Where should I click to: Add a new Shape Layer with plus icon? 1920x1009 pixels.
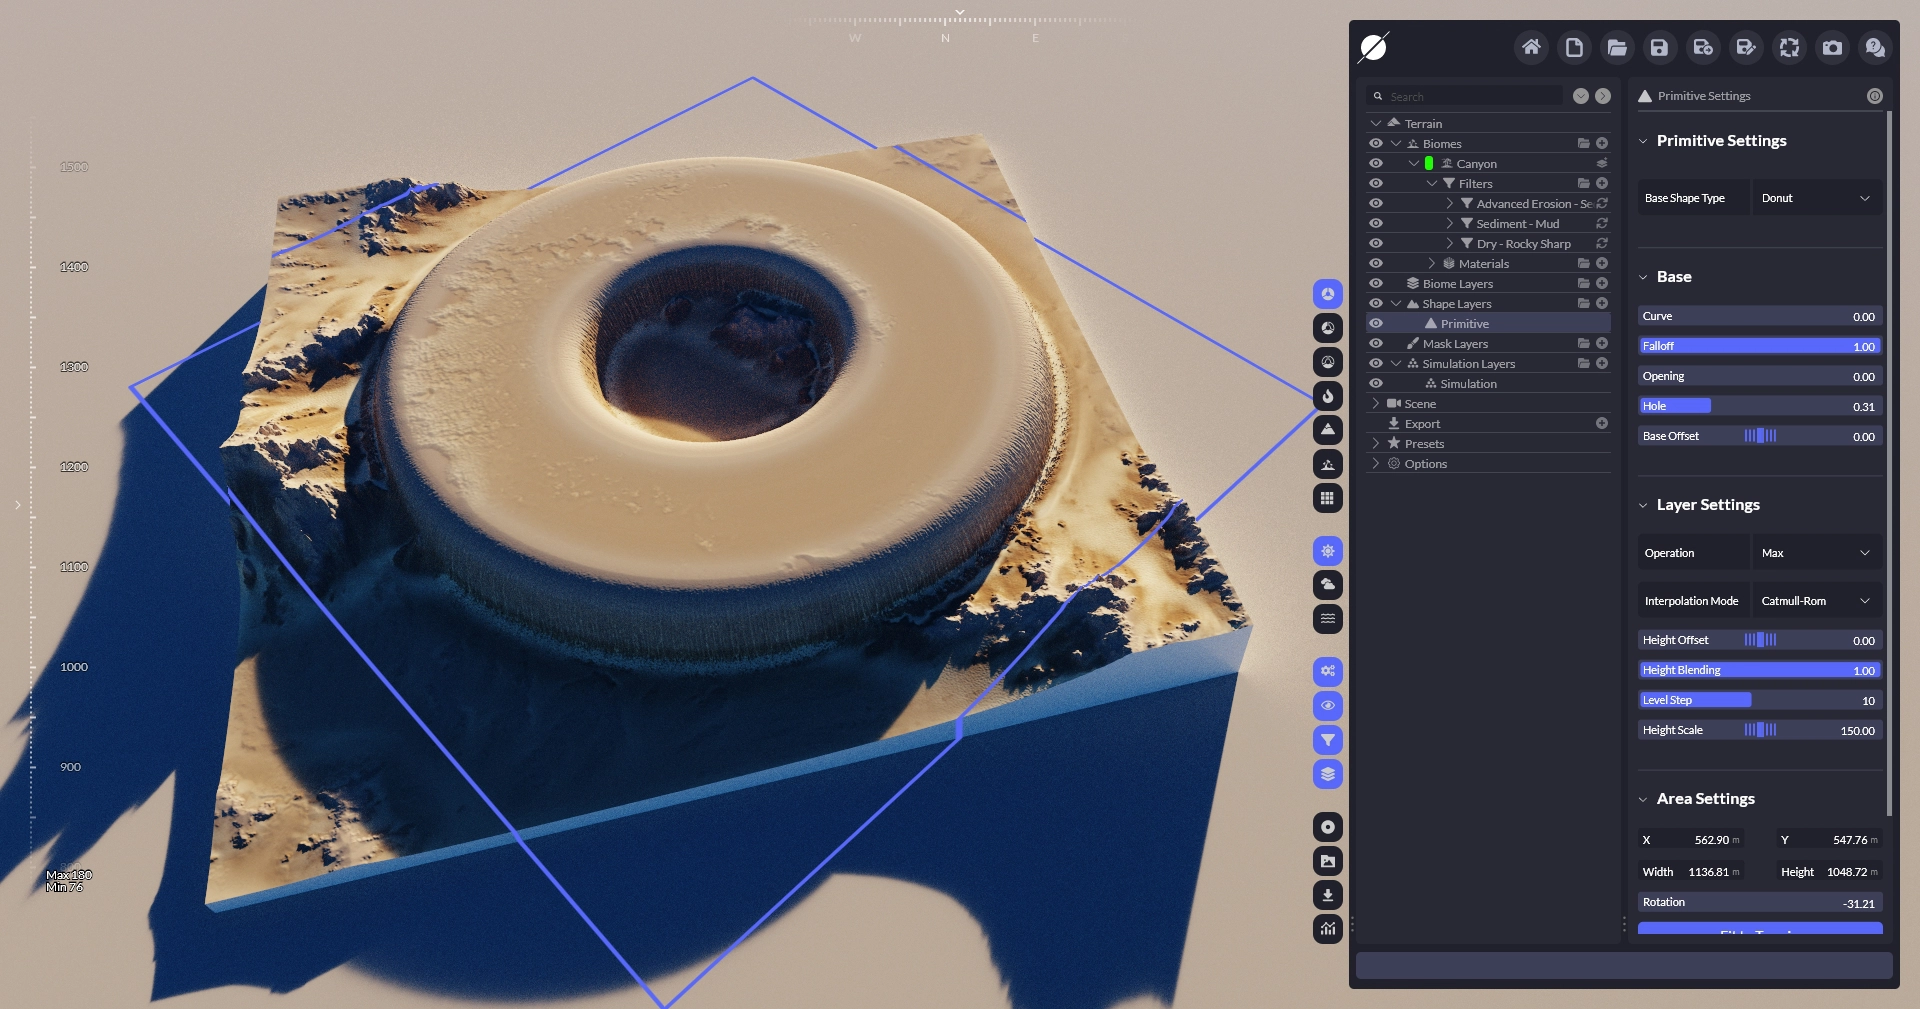[x=1602, y=303]
